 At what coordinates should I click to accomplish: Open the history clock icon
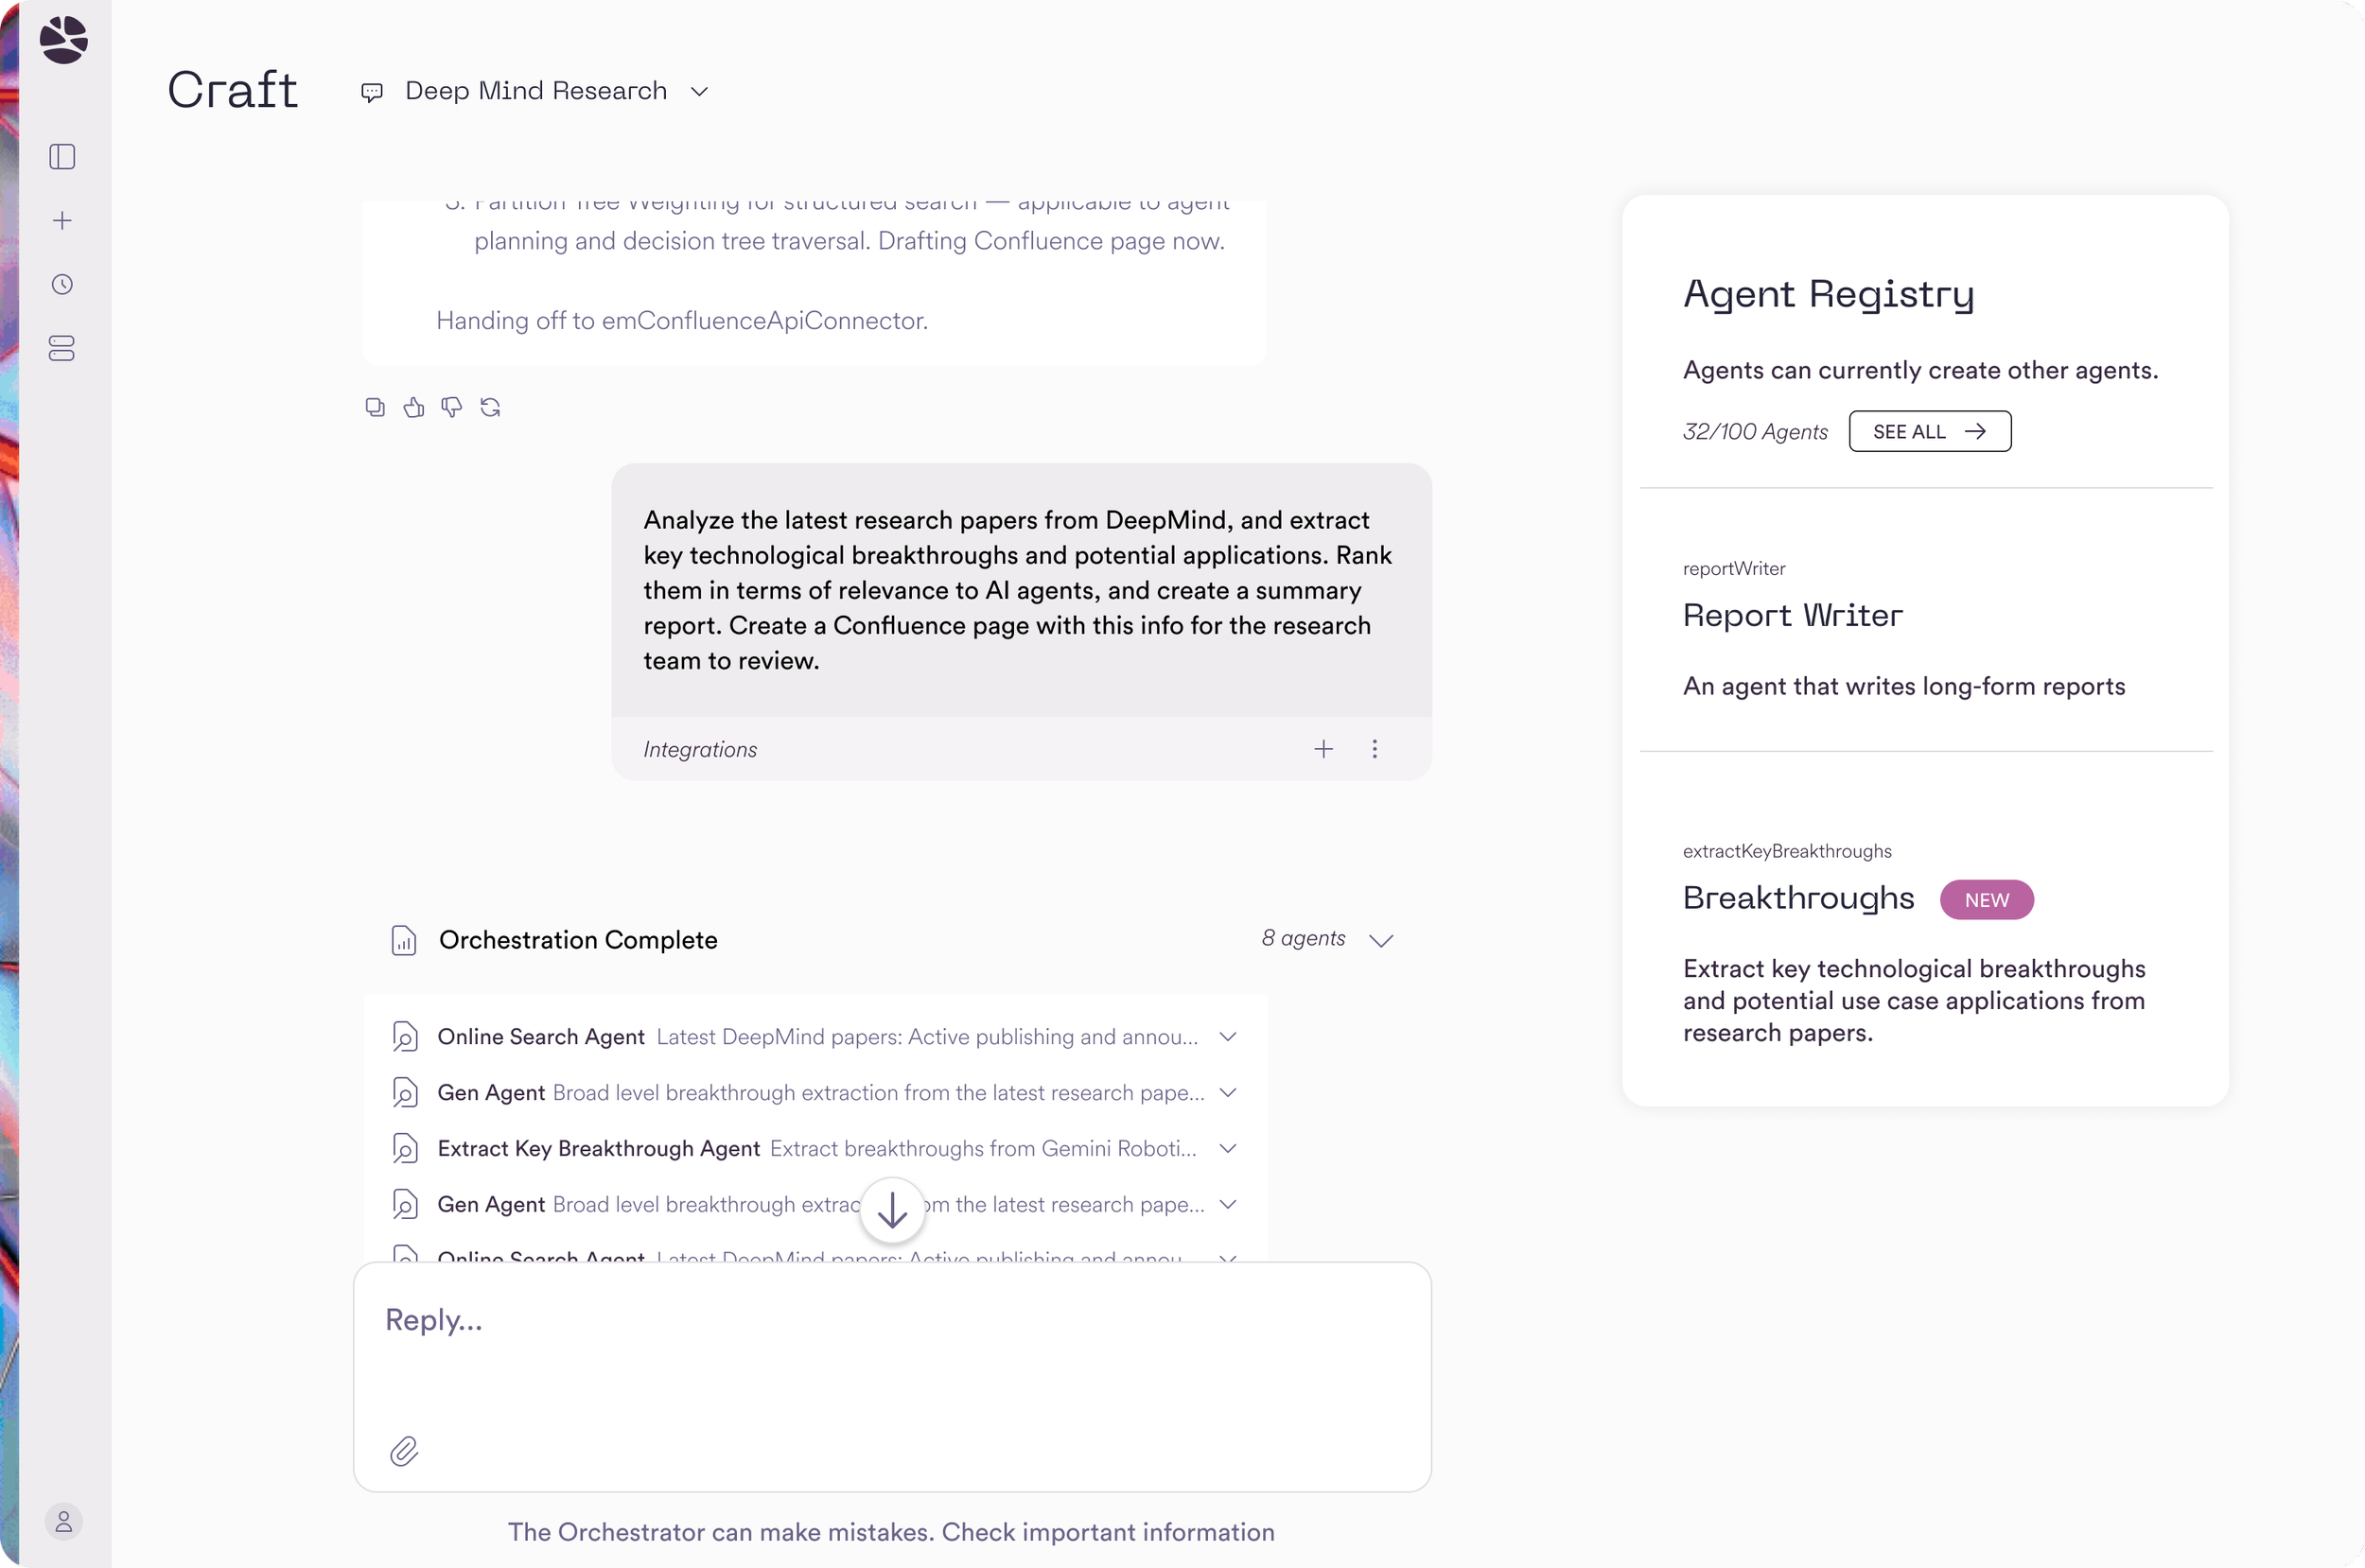pyautogui.click(x=62, y=285)
